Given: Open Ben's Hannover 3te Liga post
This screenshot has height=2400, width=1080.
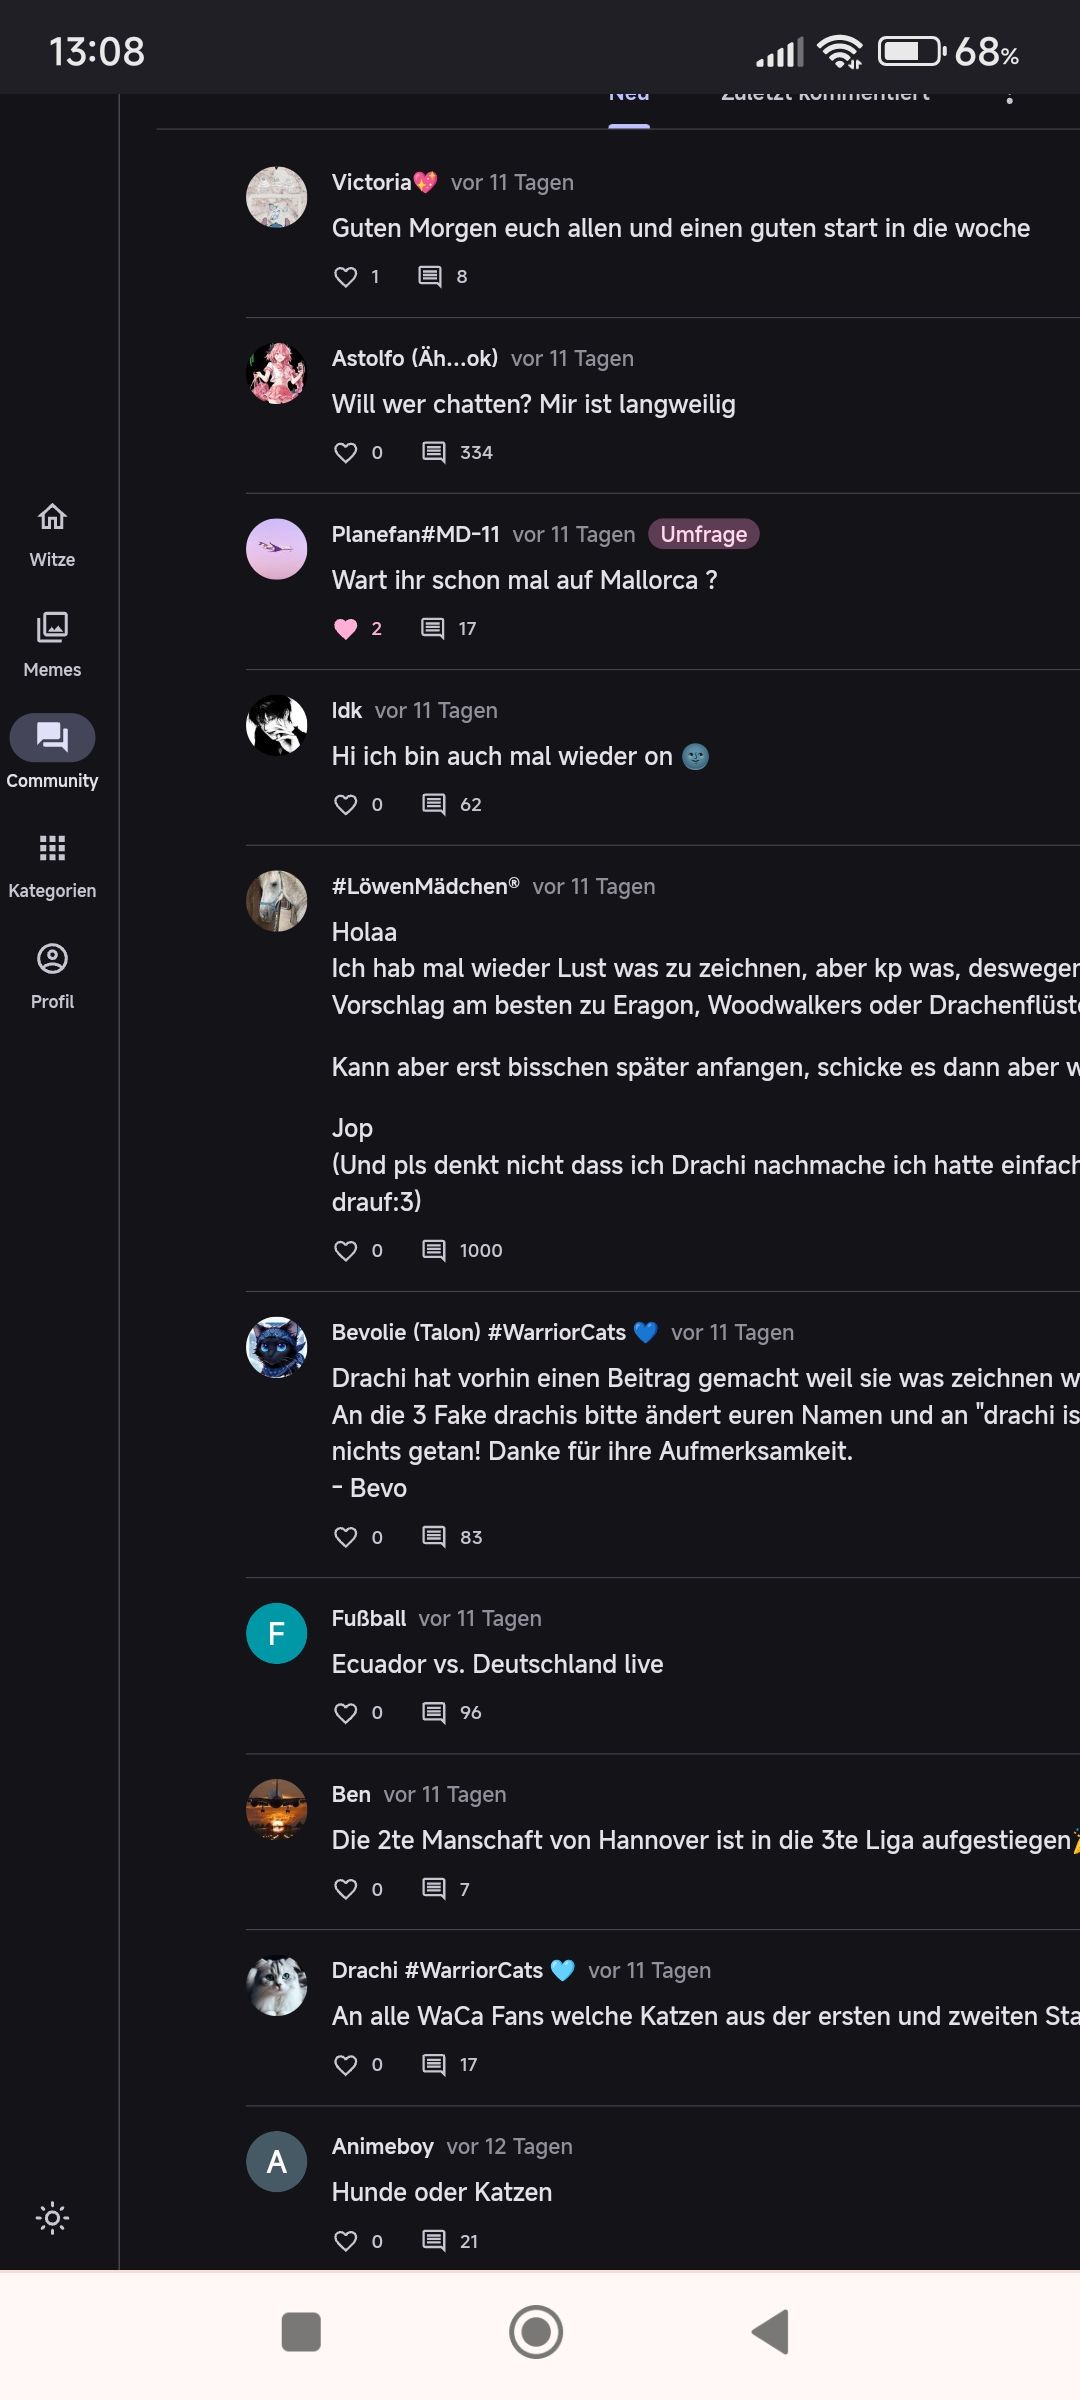Looking at the screenshot, I should click(x=700, y=1840).
